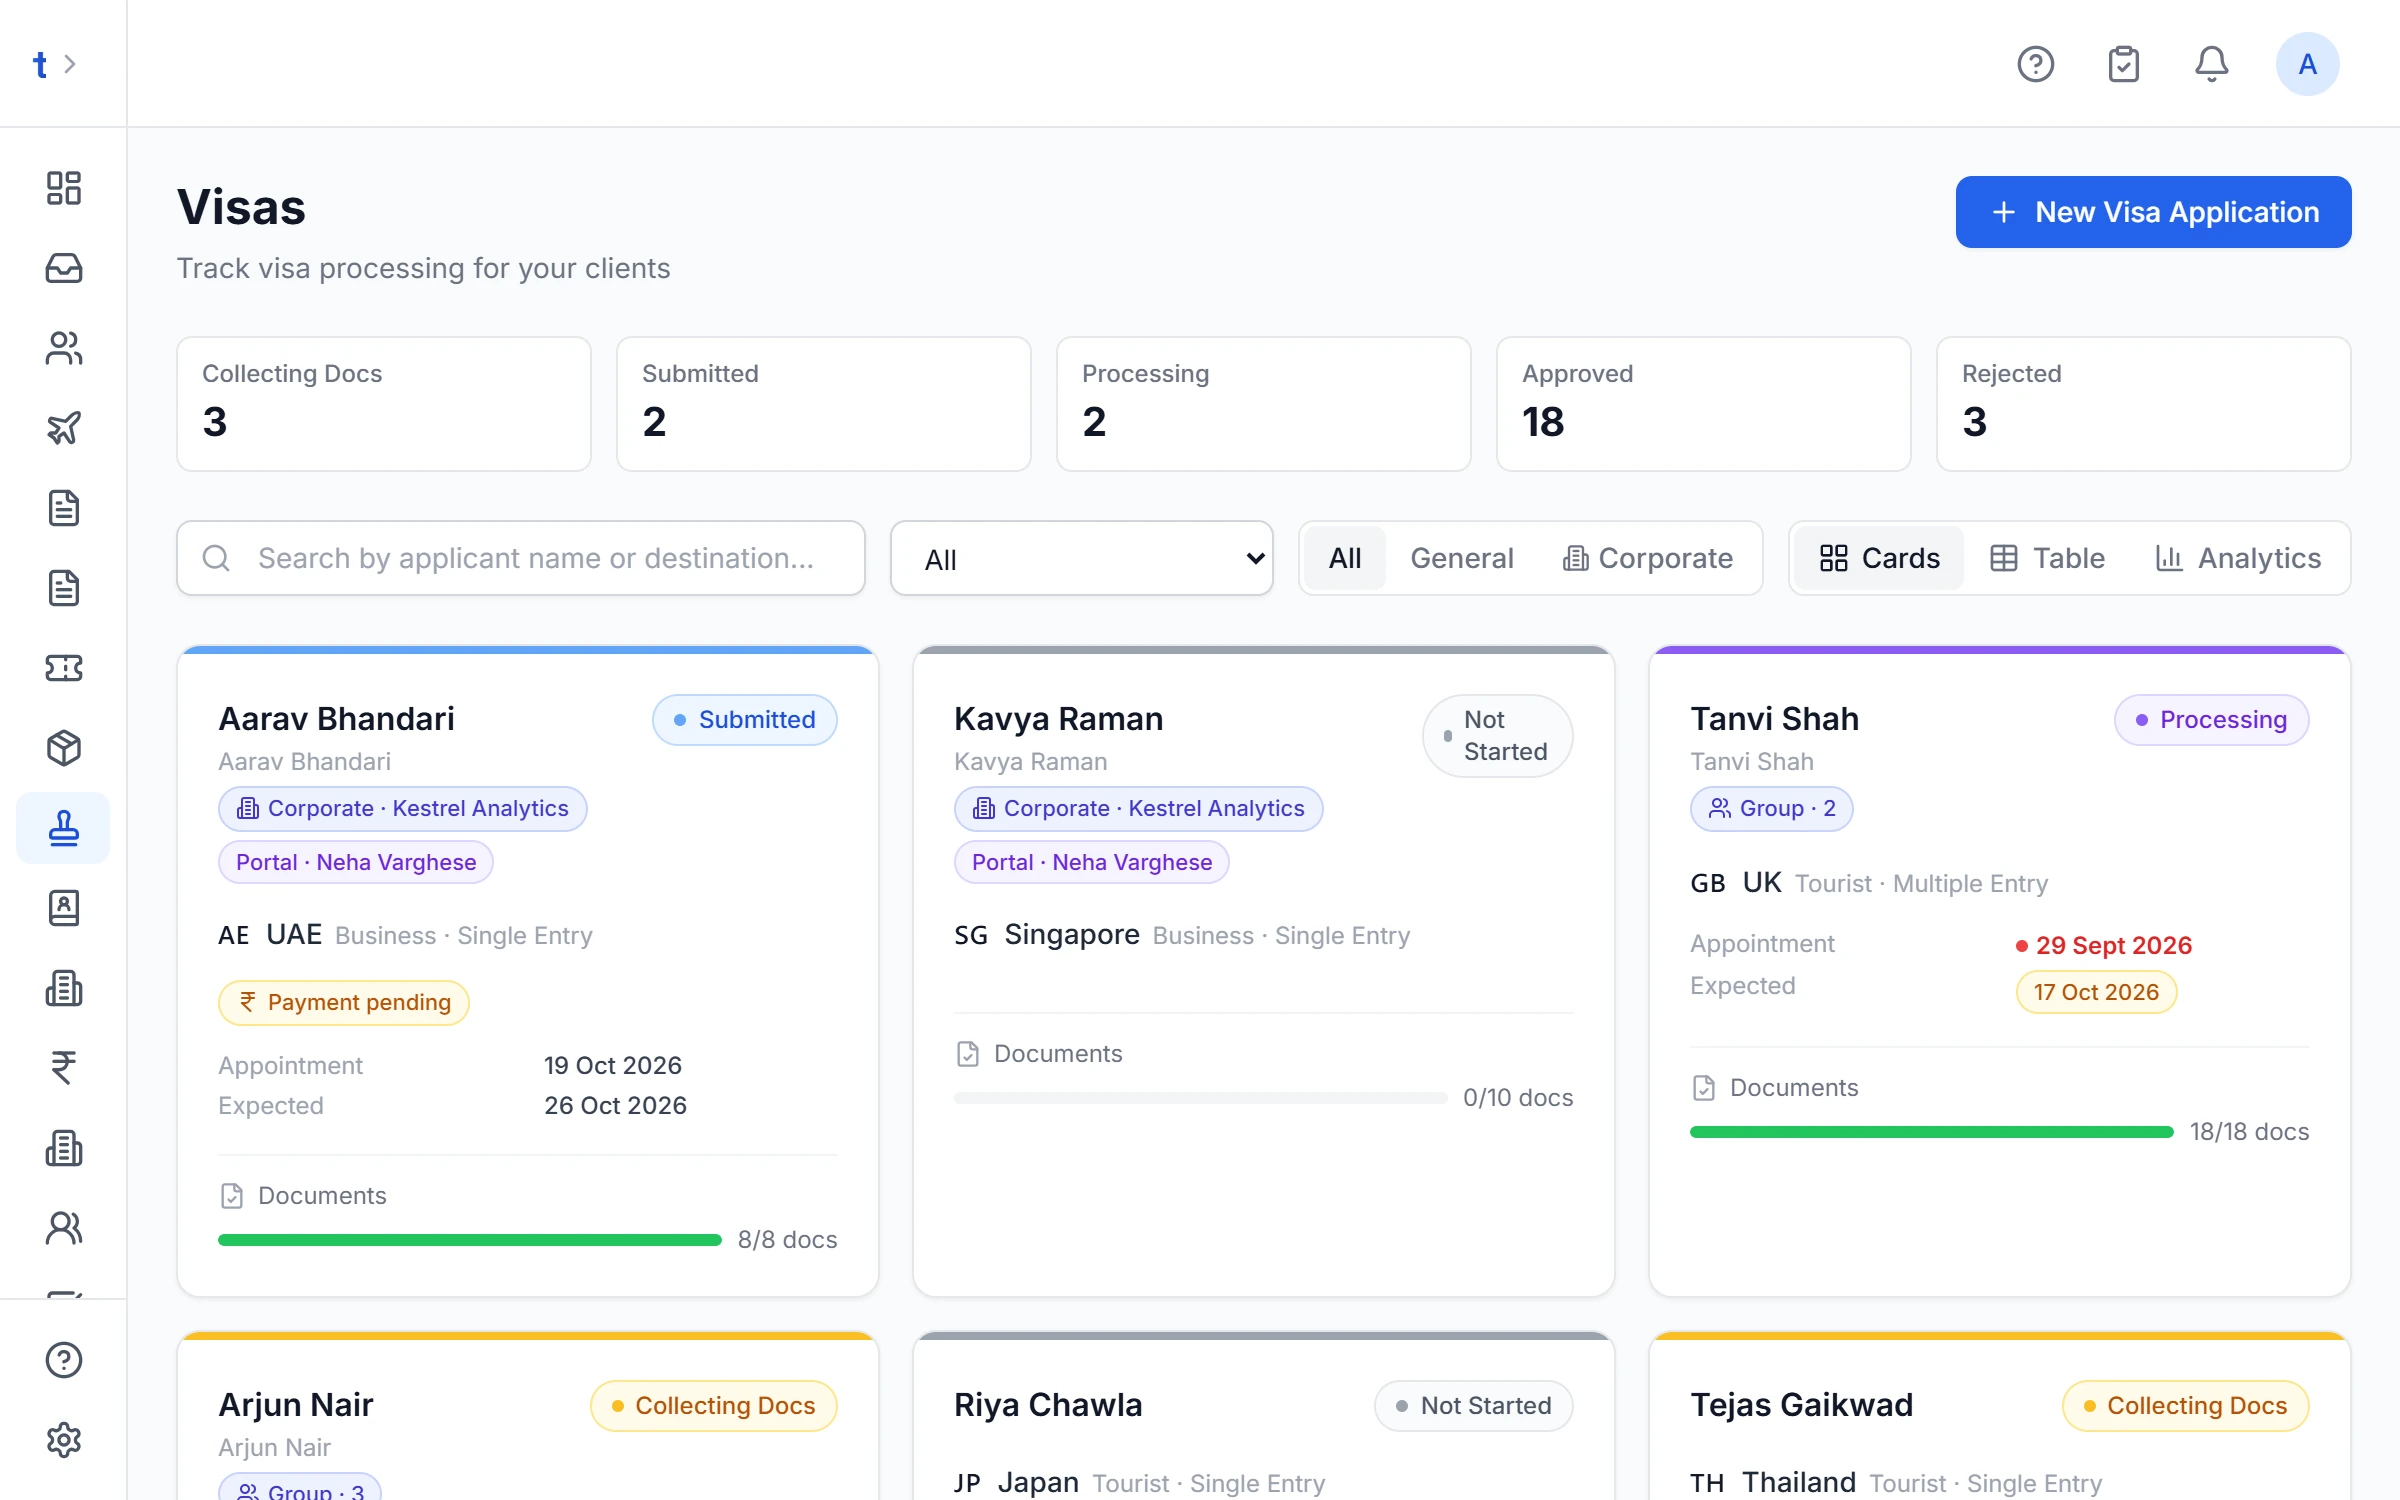
Task: Open Aarav Bhandari visa card name
Action: (336, 719)
